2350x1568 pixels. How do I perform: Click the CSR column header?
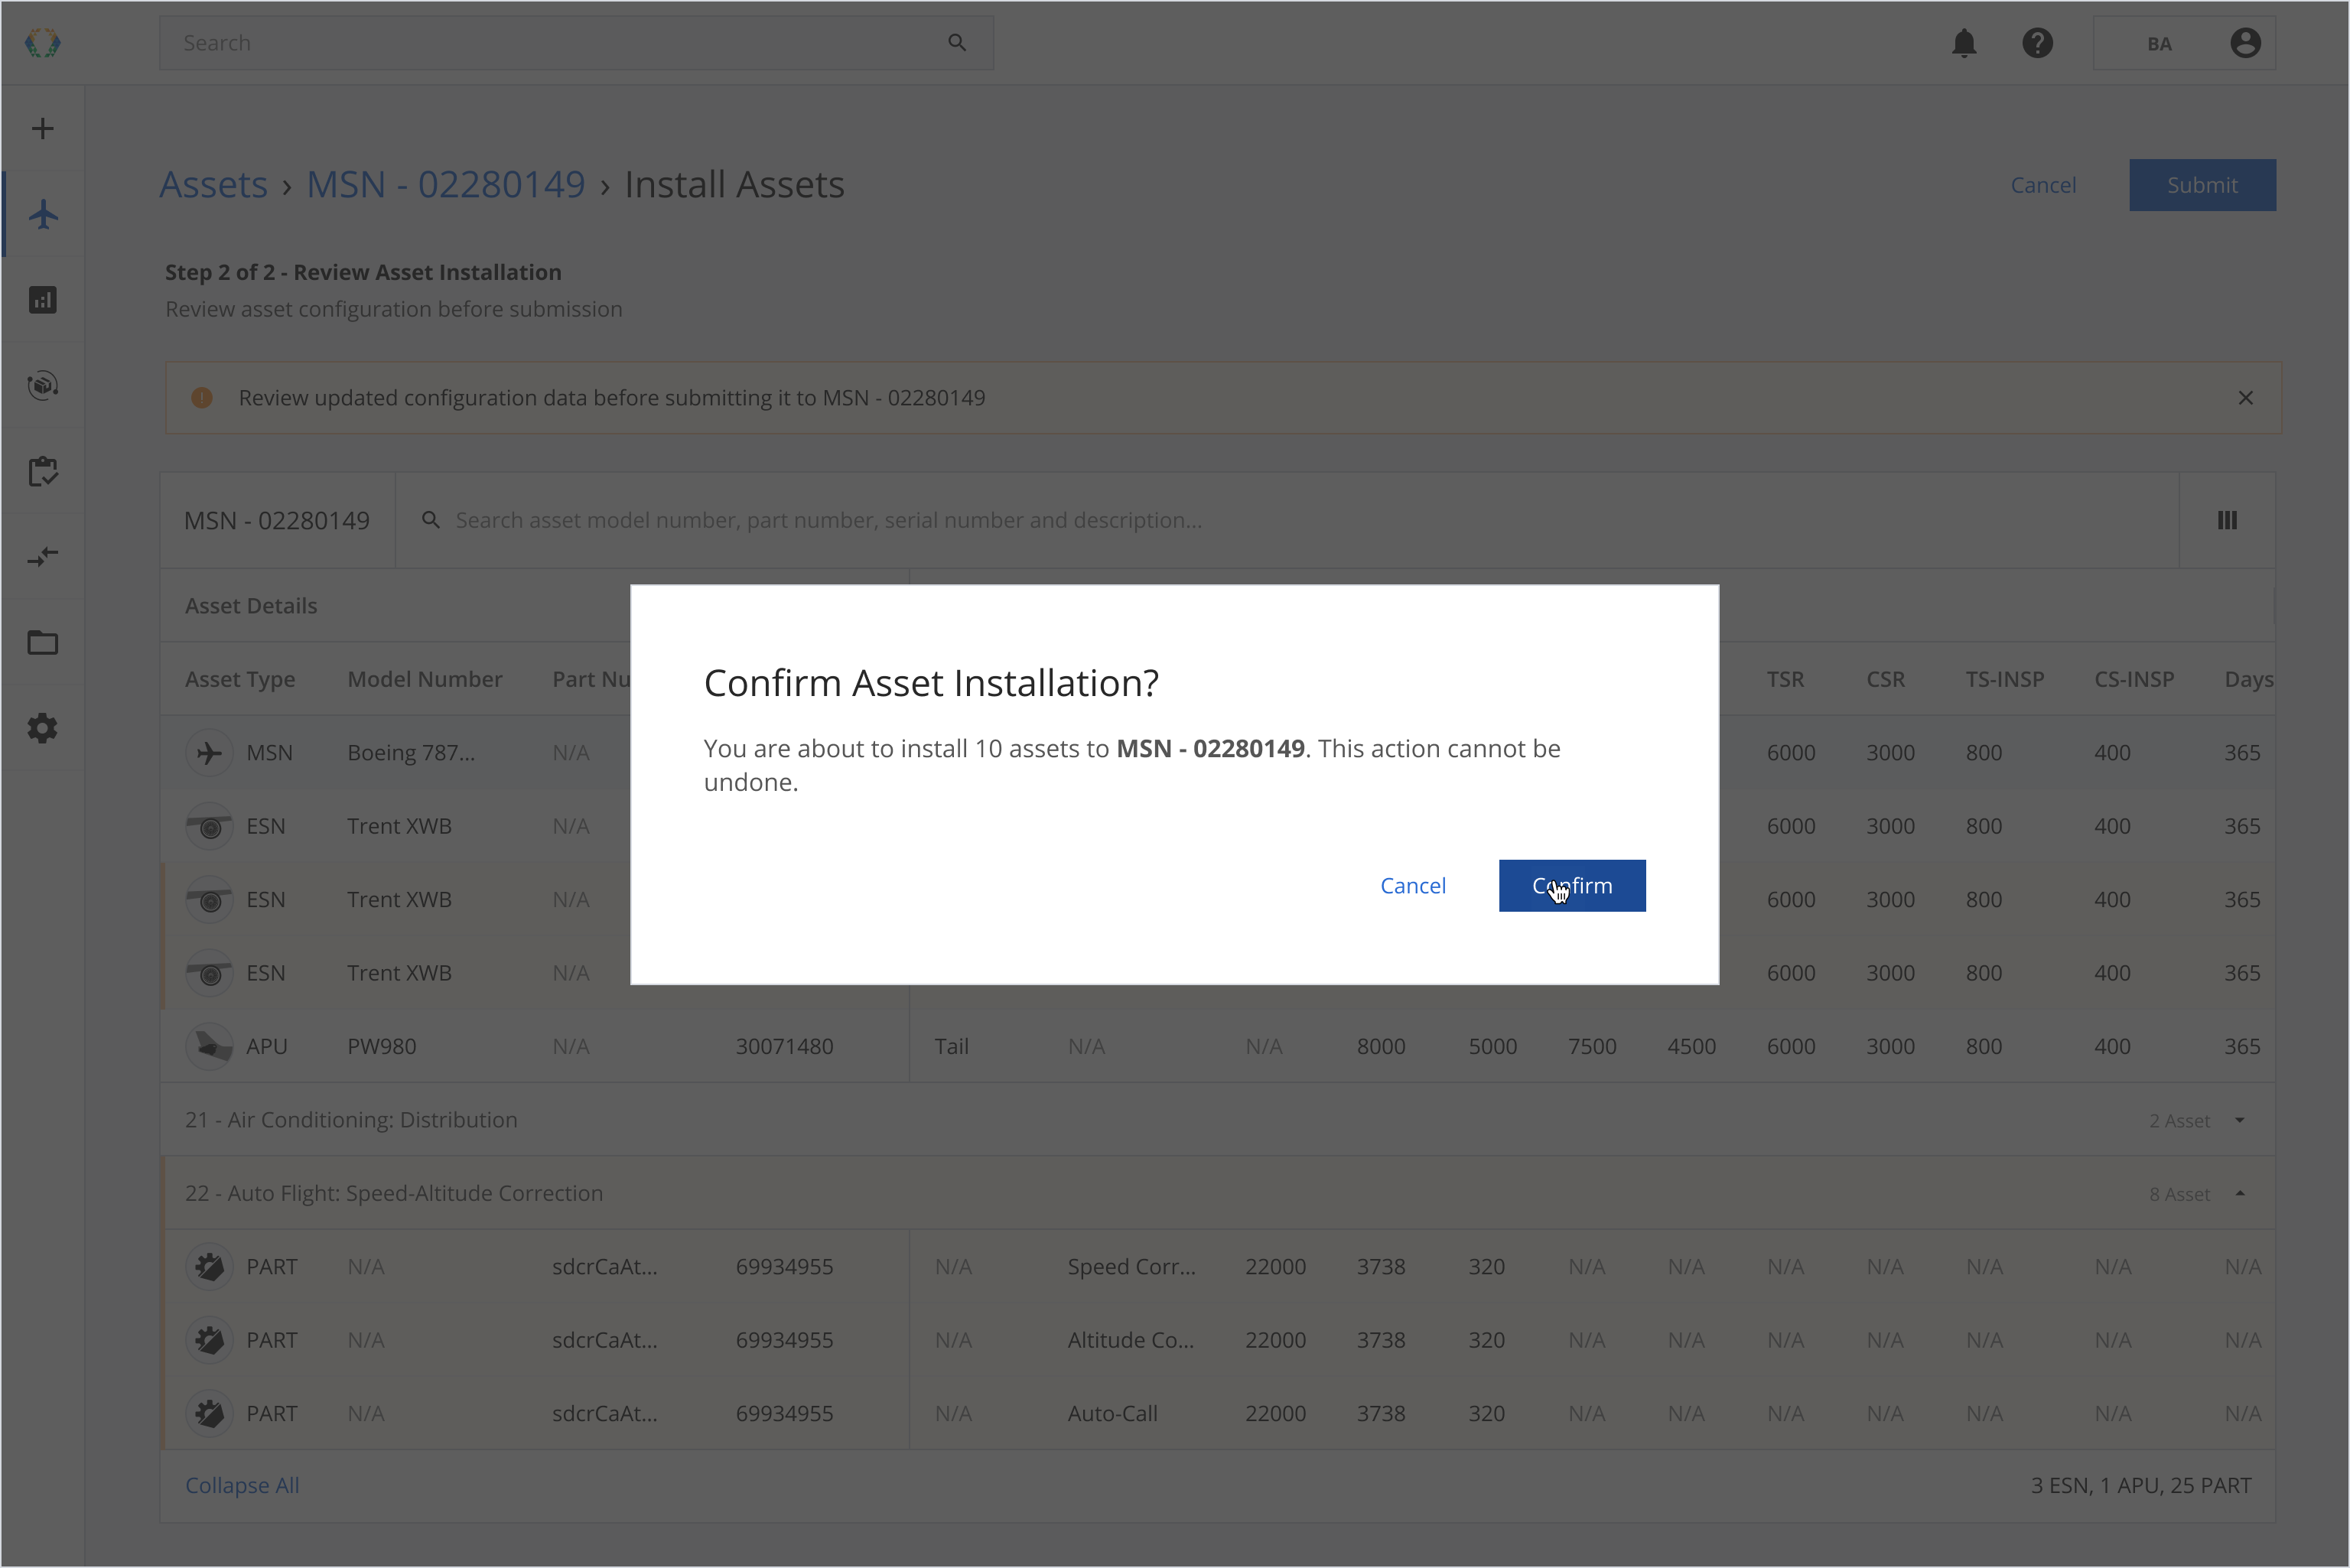[1885, 679]
